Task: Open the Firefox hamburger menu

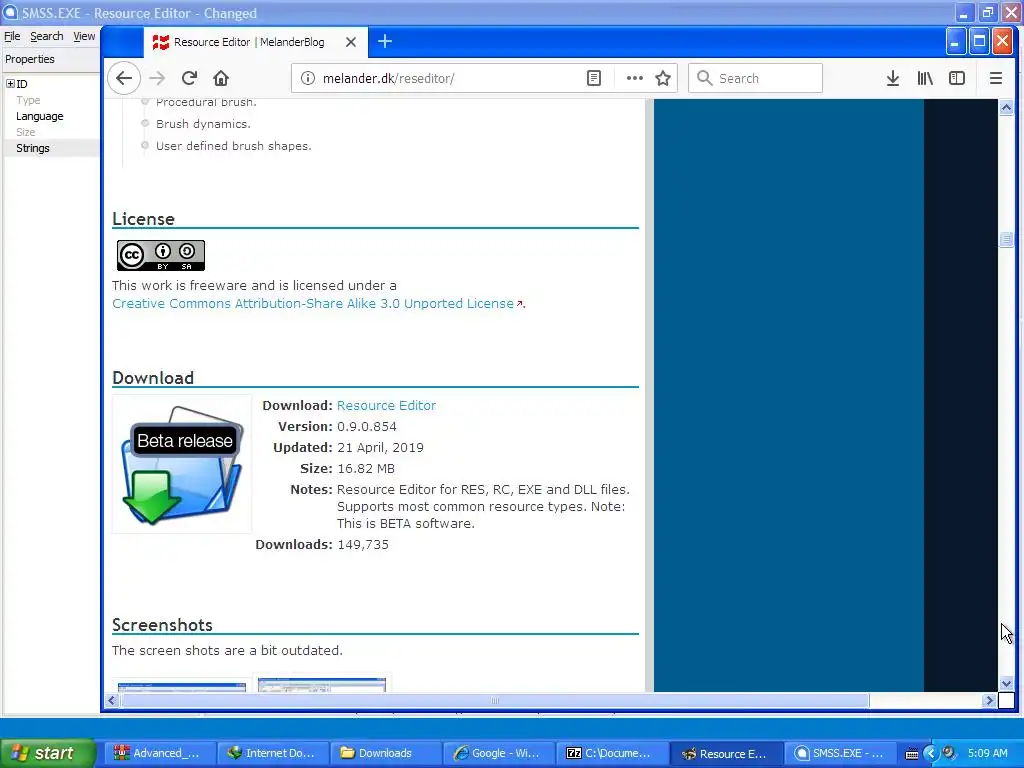Action: pyautogui.click(x=996, y=78)
